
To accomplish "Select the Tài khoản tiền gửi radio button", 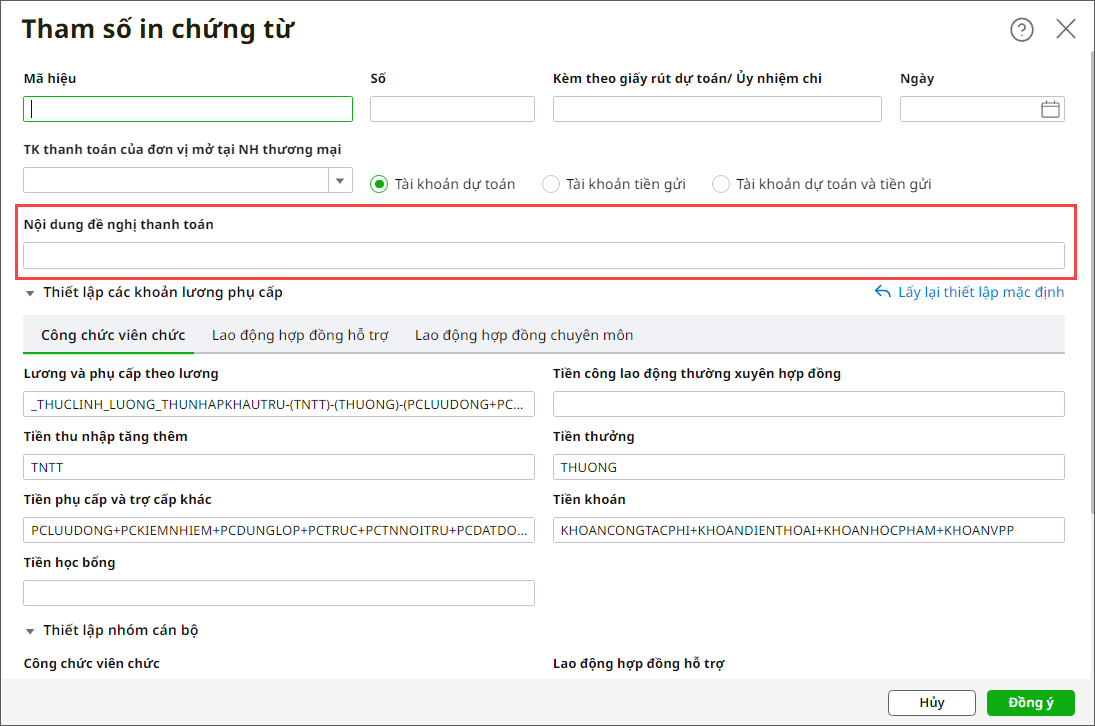I will click(550, 184).
